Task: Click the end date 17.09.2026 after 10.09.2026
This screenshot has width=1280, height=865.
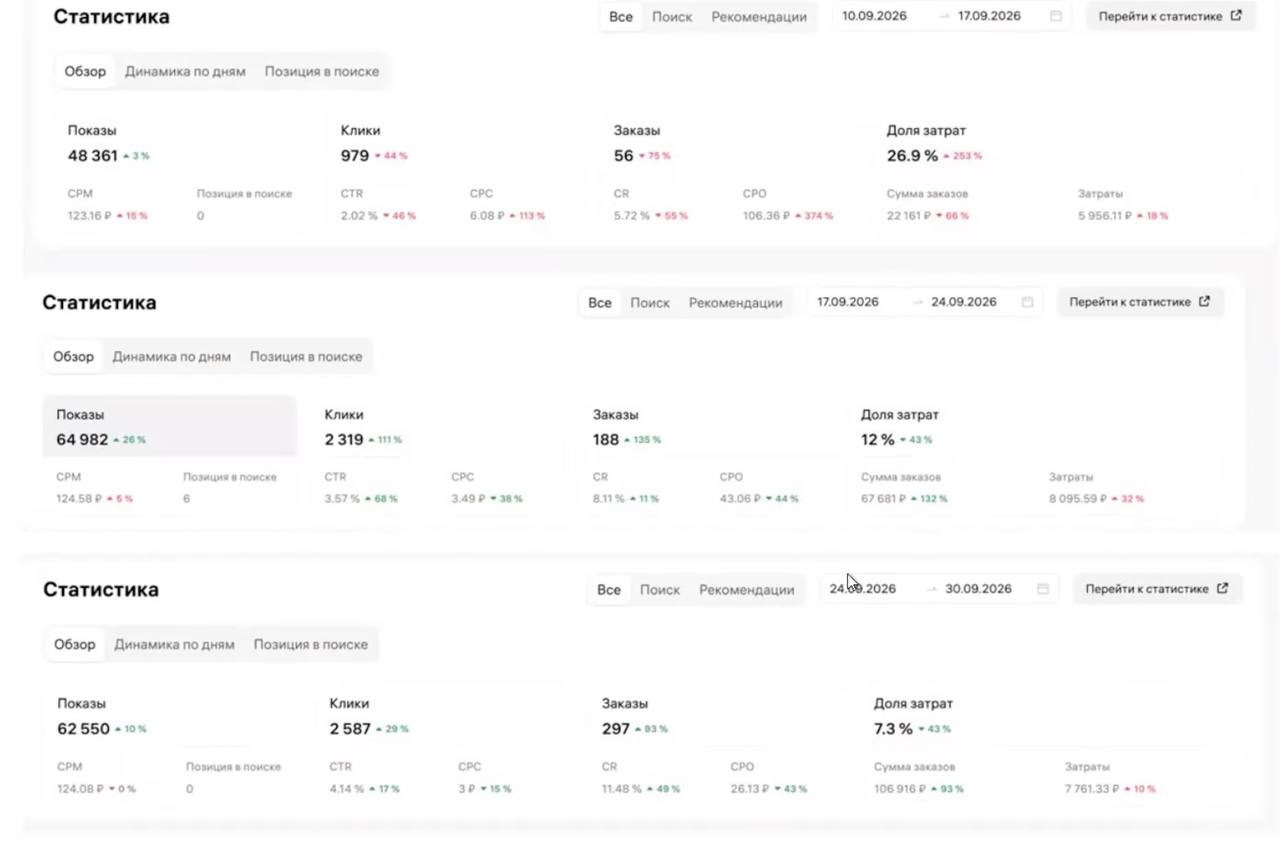Action: point(989,16)
